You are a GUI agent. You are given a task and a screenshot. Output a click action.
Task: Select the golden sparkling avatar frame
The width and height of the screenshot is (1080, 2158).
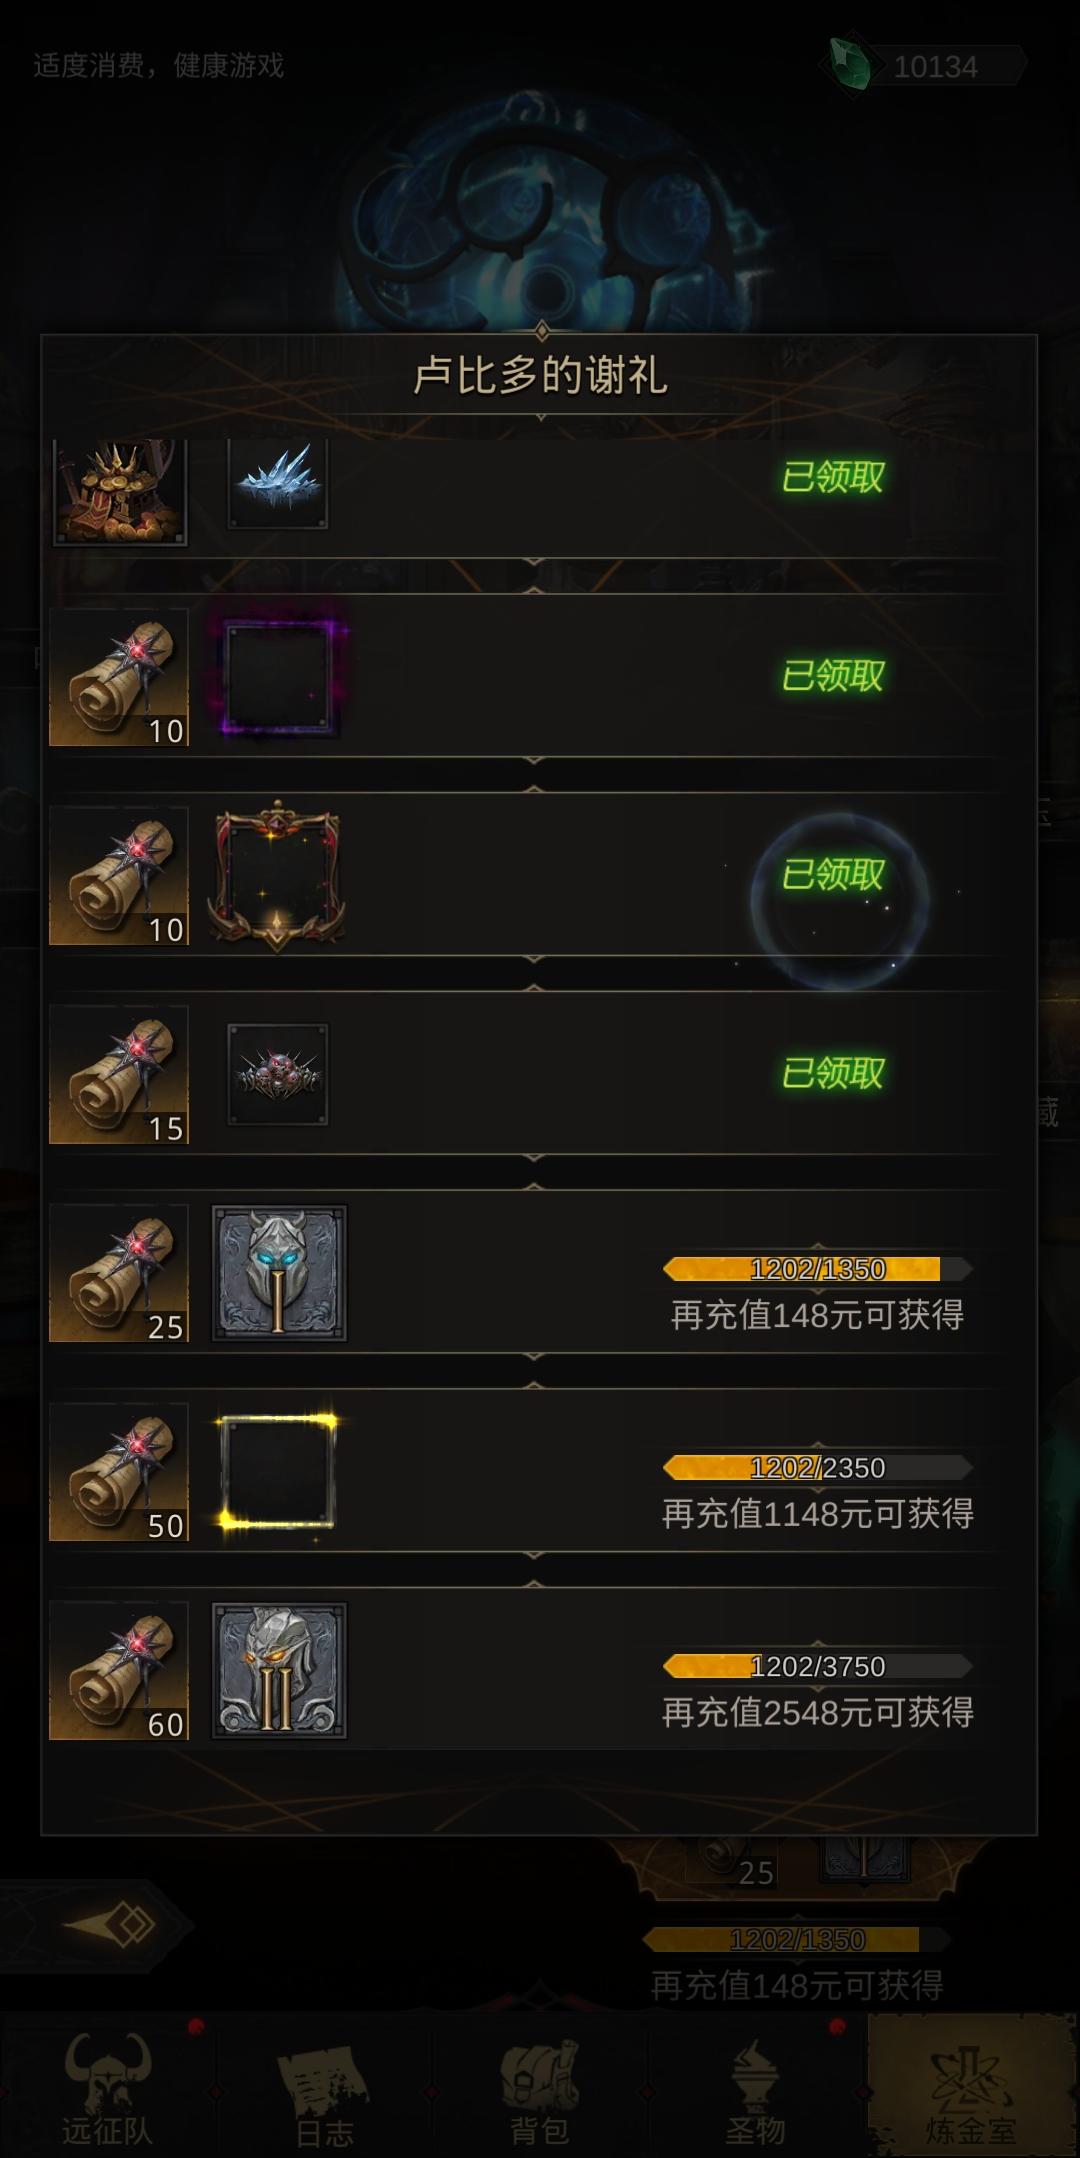[278, 1471]
